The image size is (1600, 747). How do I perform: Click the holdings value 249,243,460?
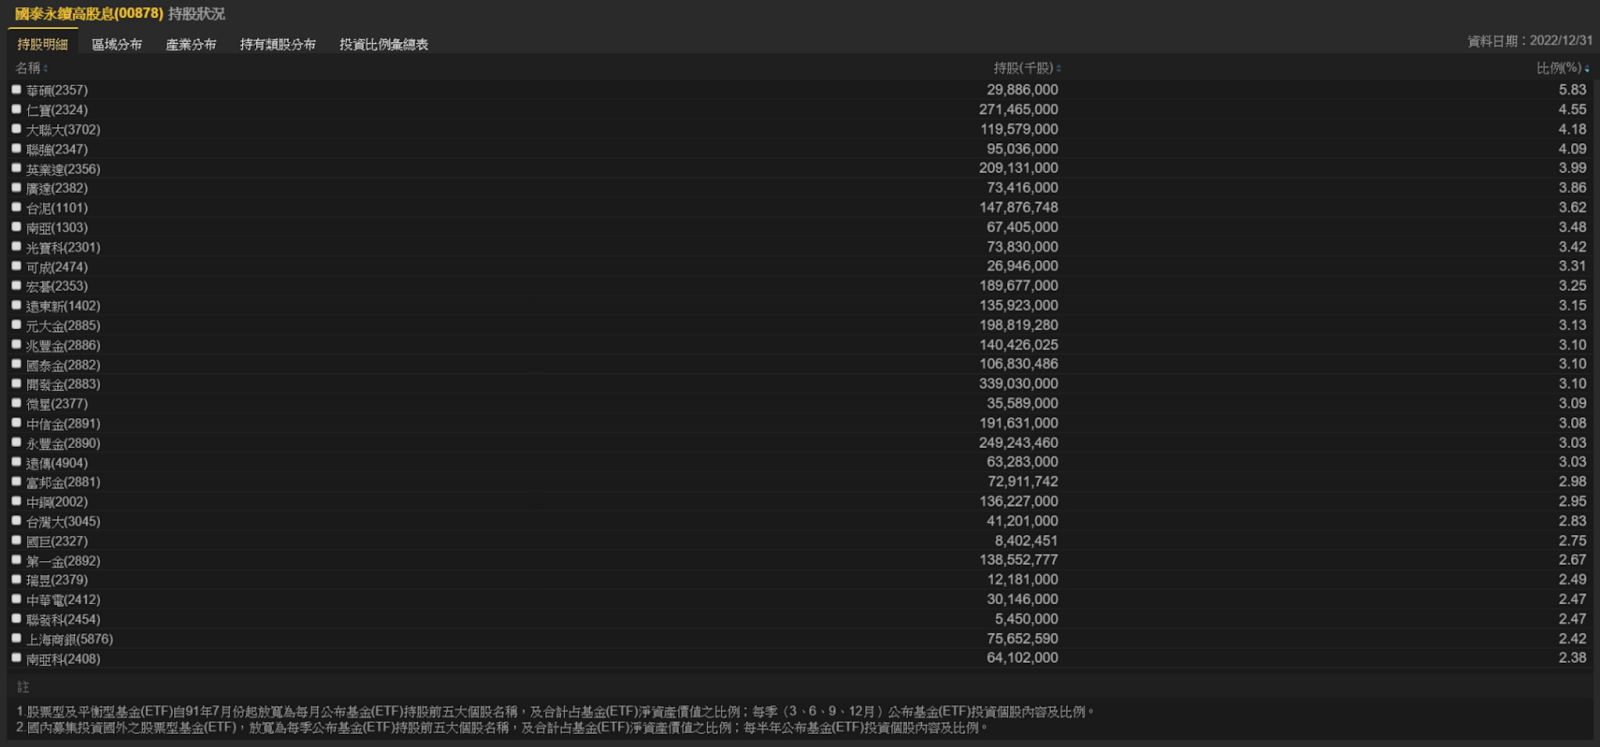(x=1018, y=442)
